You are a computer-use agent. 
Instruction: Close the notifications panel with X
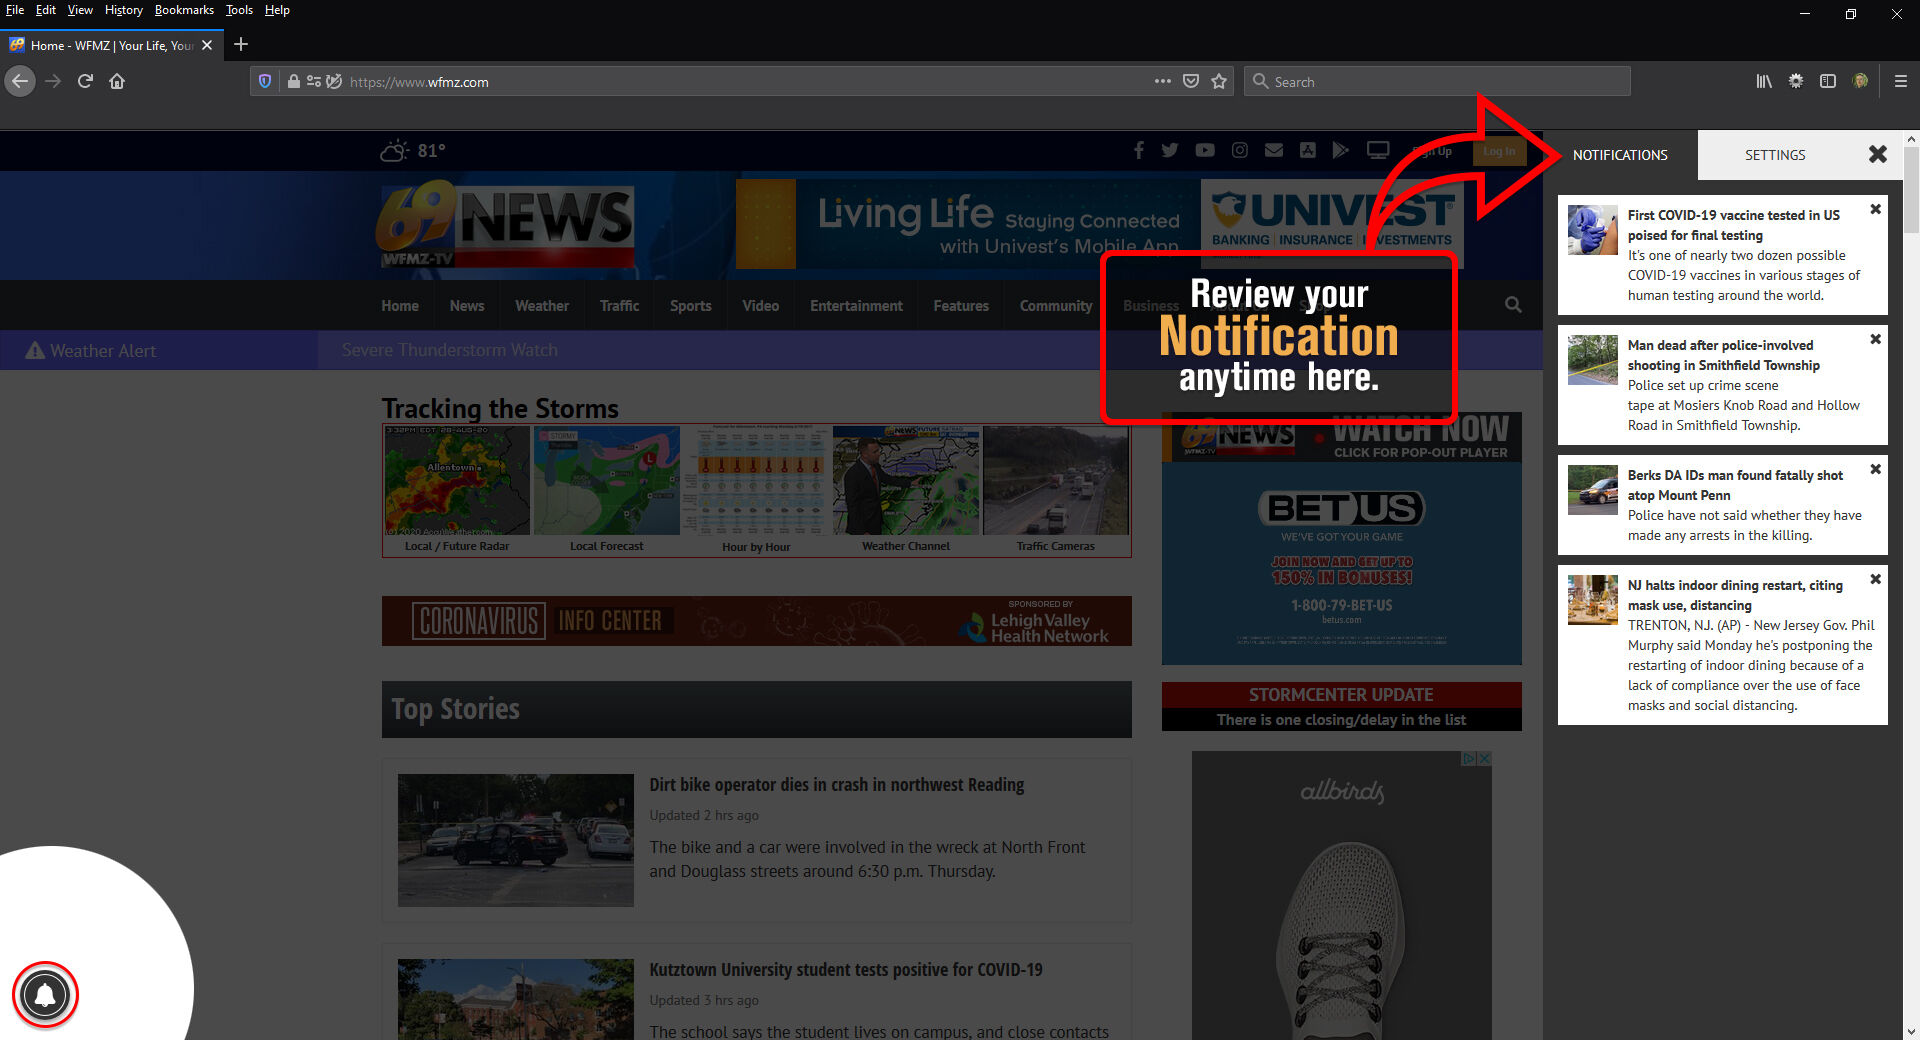1877,154
